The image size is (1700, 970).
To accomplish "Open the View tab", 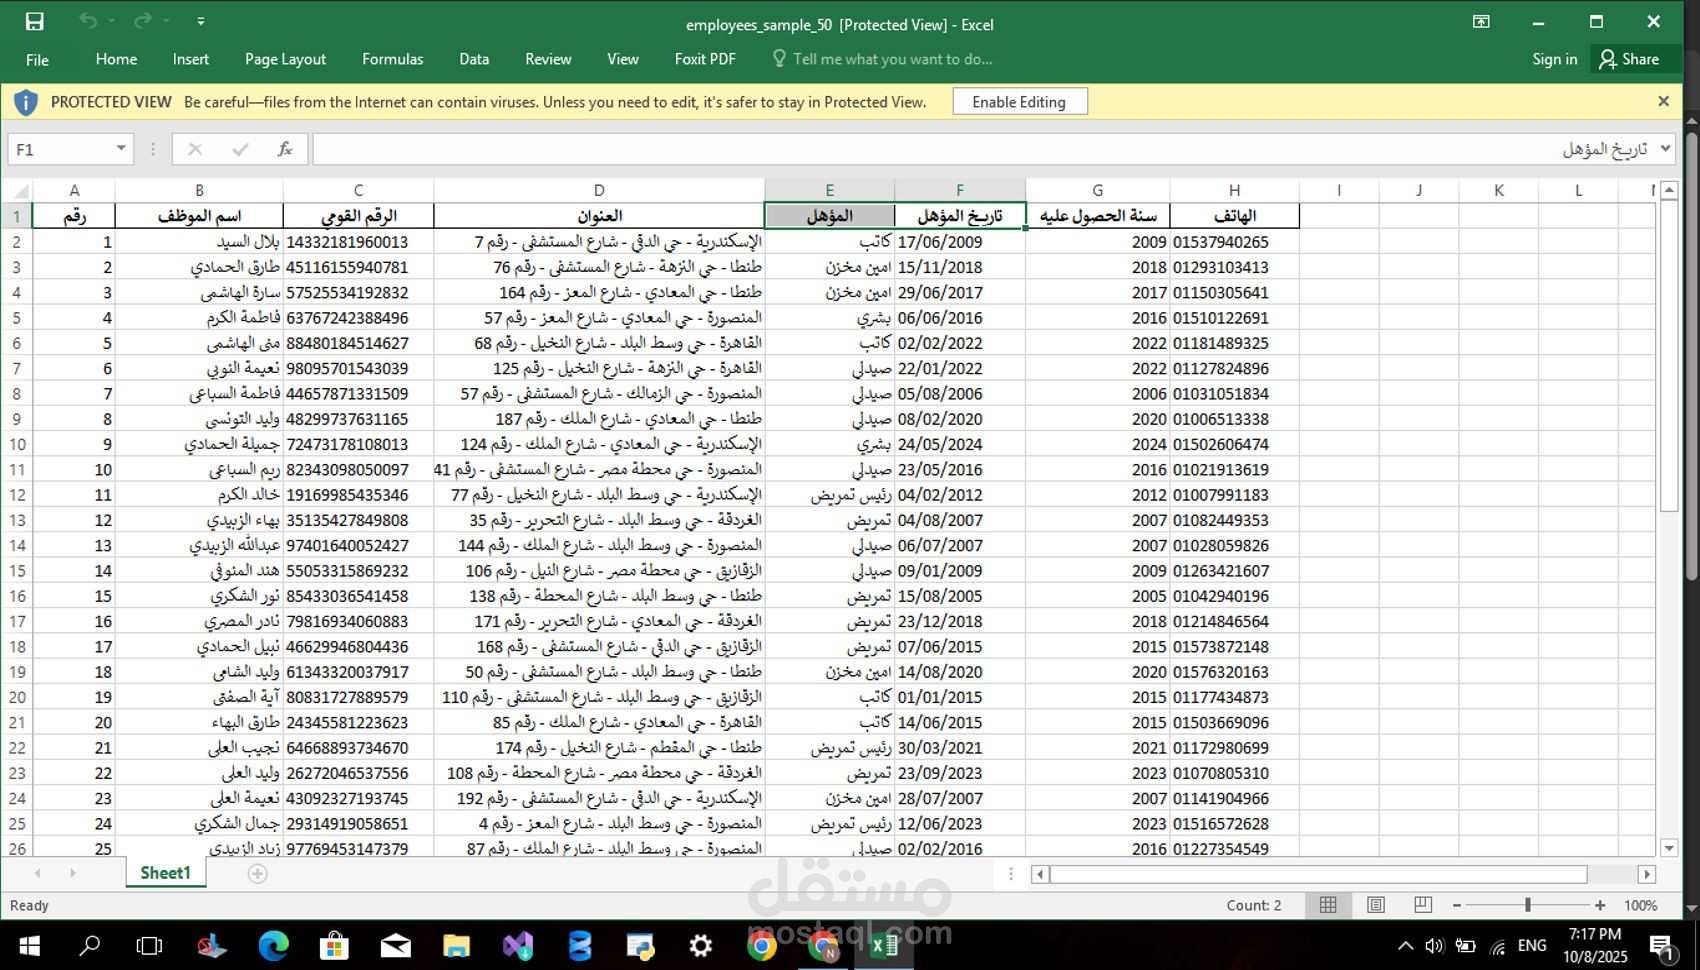I will 622,59.
